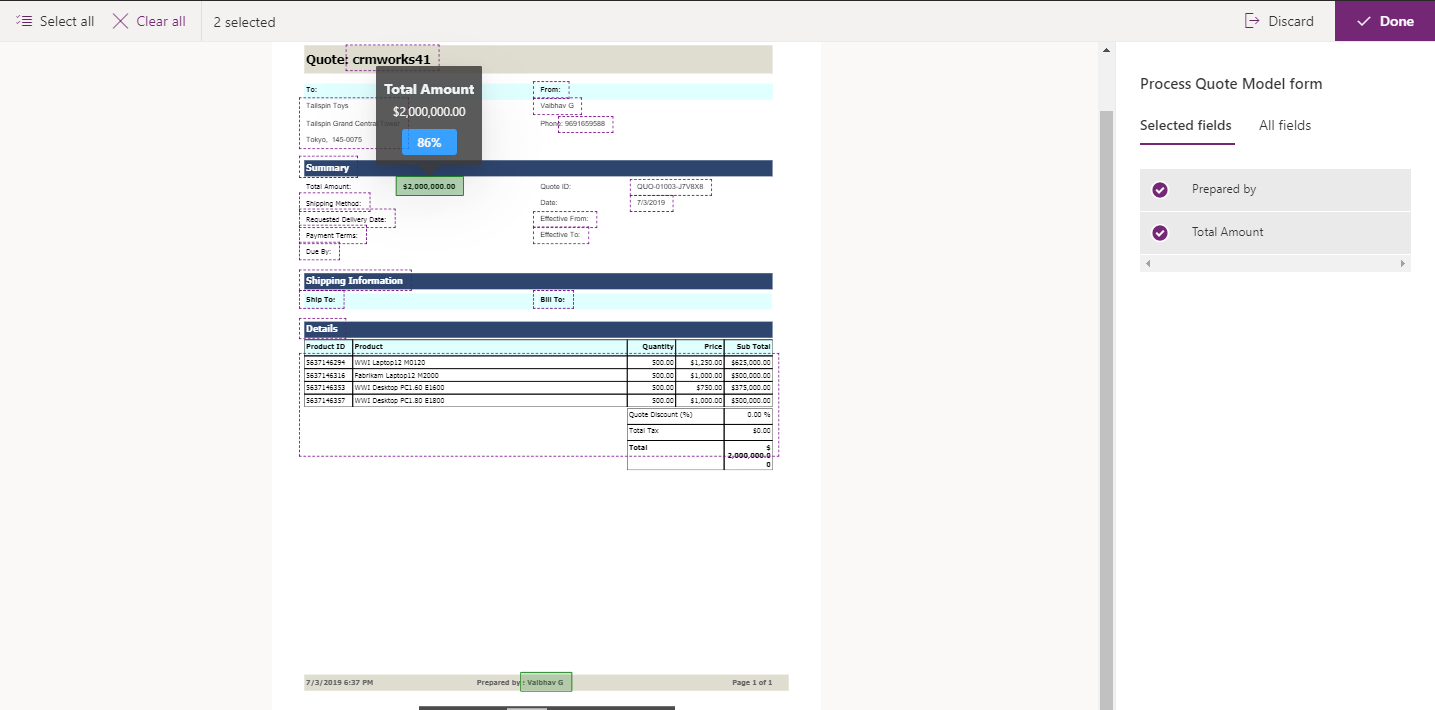The image size is (1435, 710).
Task: Select the 7/3/2019 date field
Action: (651, 203)
